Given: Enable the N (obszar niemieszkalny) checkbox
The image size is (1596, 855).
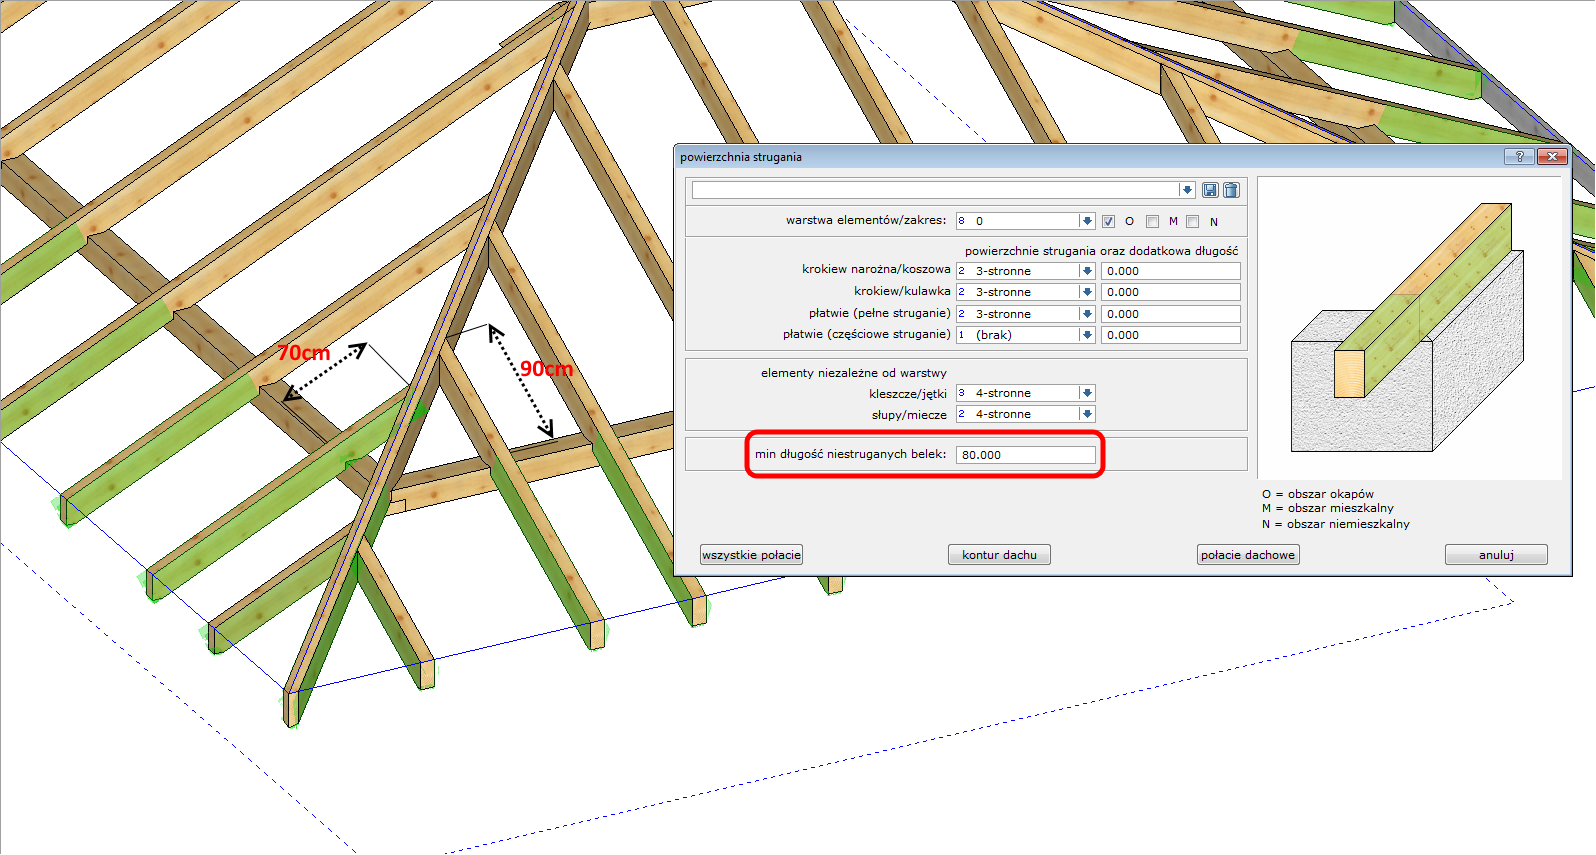Looking at the screenshot, I should point(1192,222).
